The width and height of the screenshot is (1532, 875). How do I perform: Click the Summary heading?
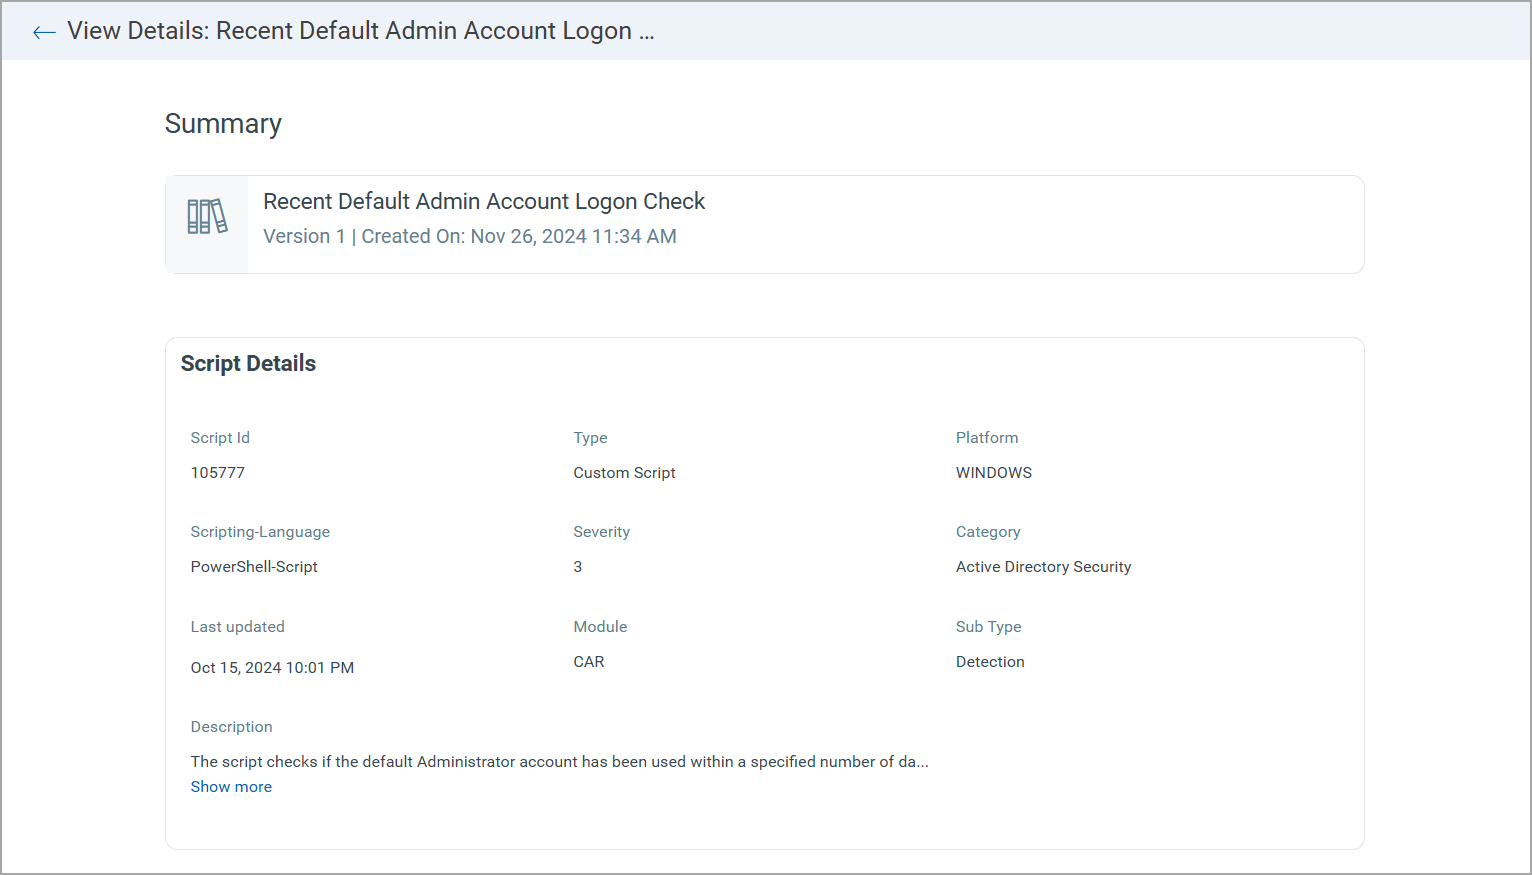223,124
